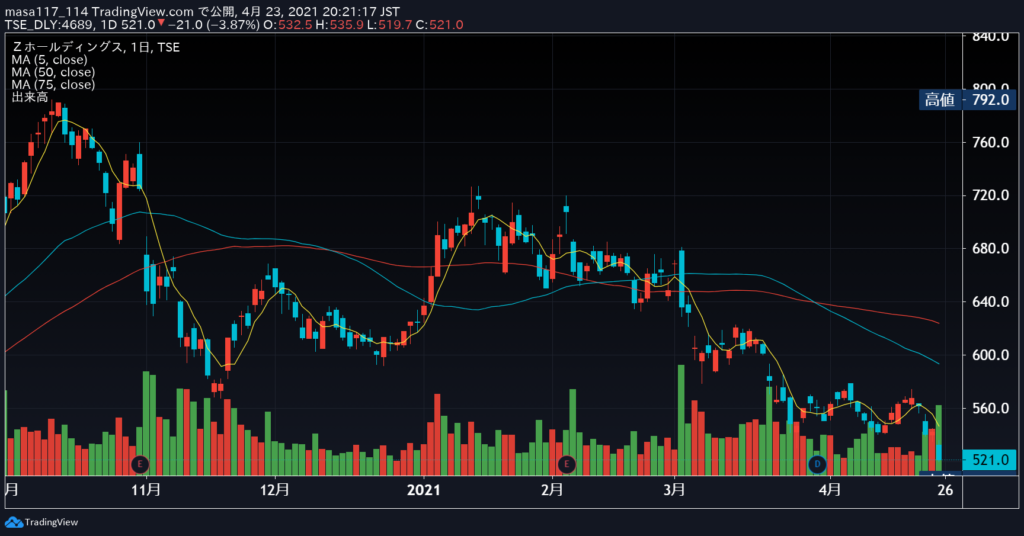Click the 2月 date axis label

point(552,490)
